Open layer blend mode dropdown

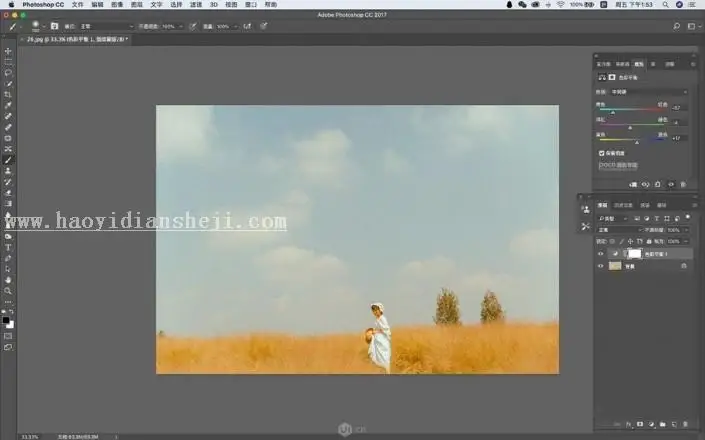click(620, 230)
